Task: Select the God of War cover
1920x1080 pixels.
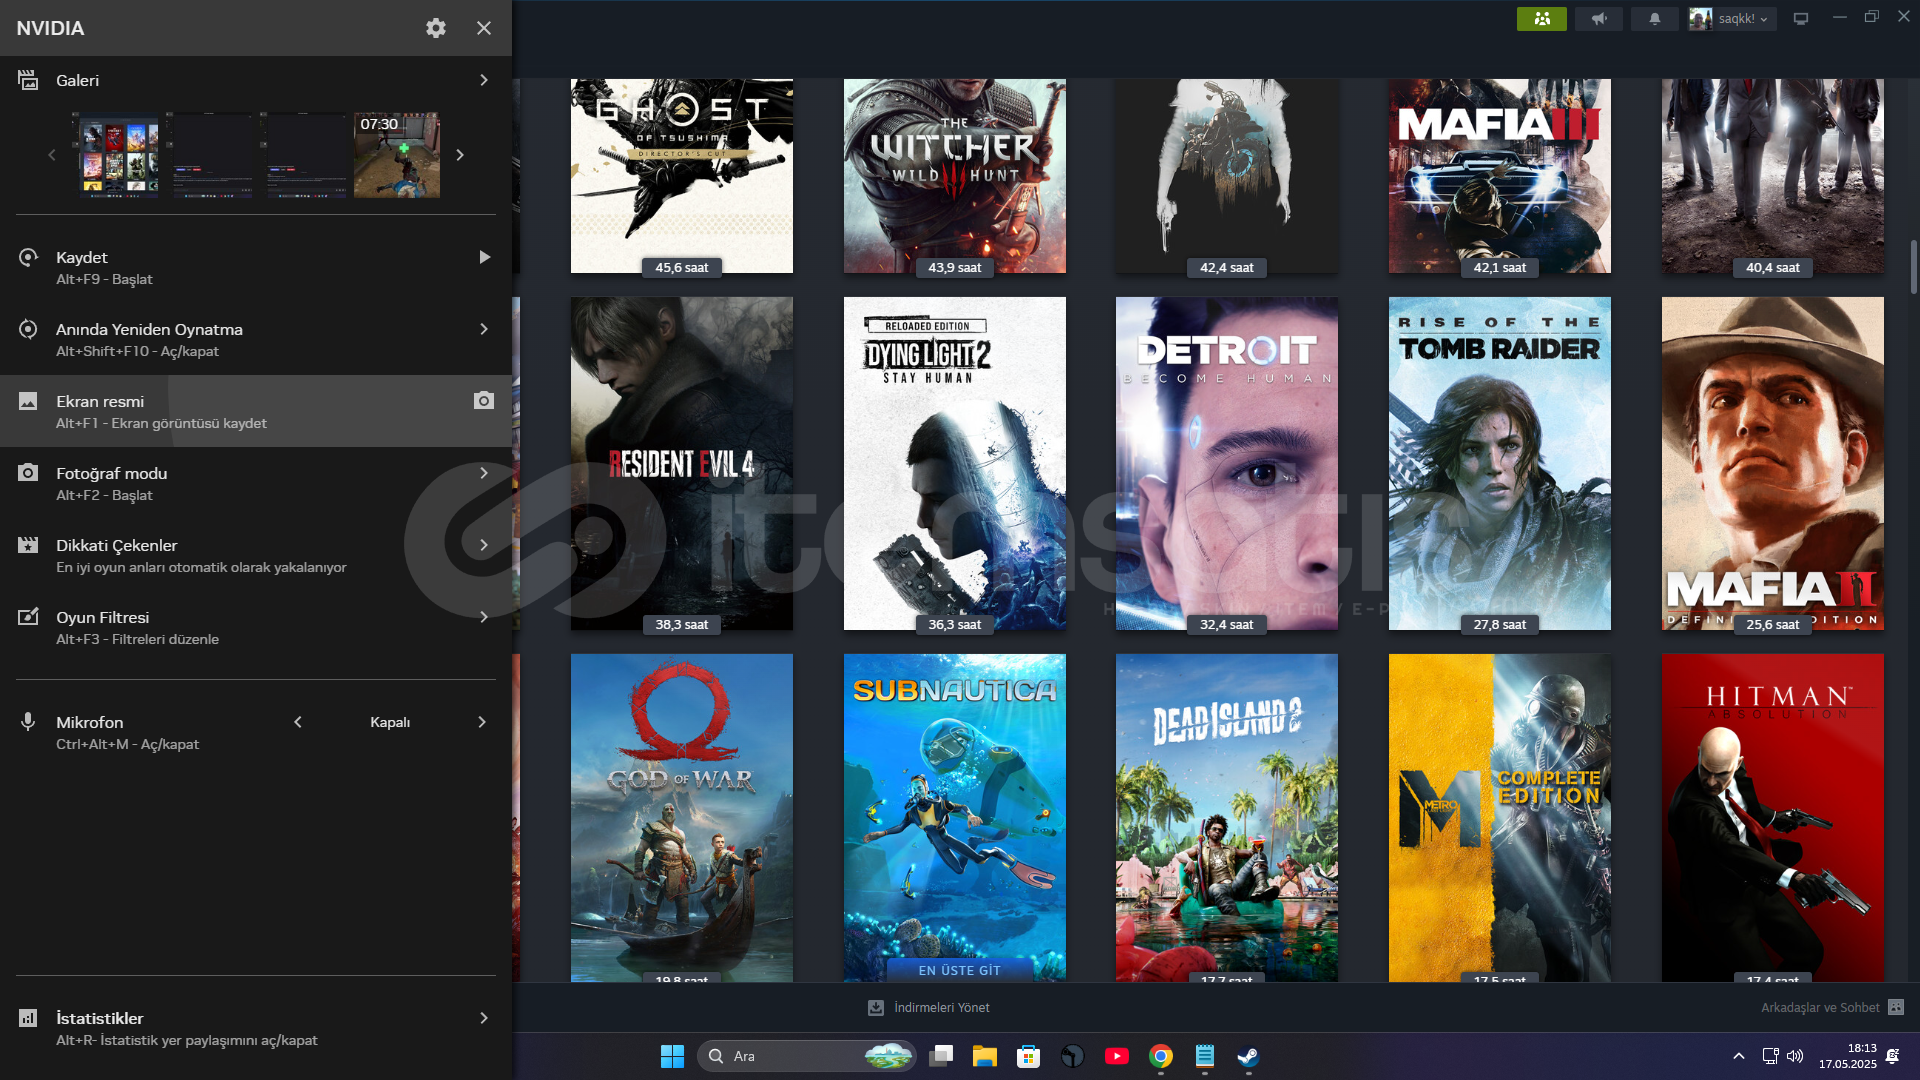Action: 682,818
